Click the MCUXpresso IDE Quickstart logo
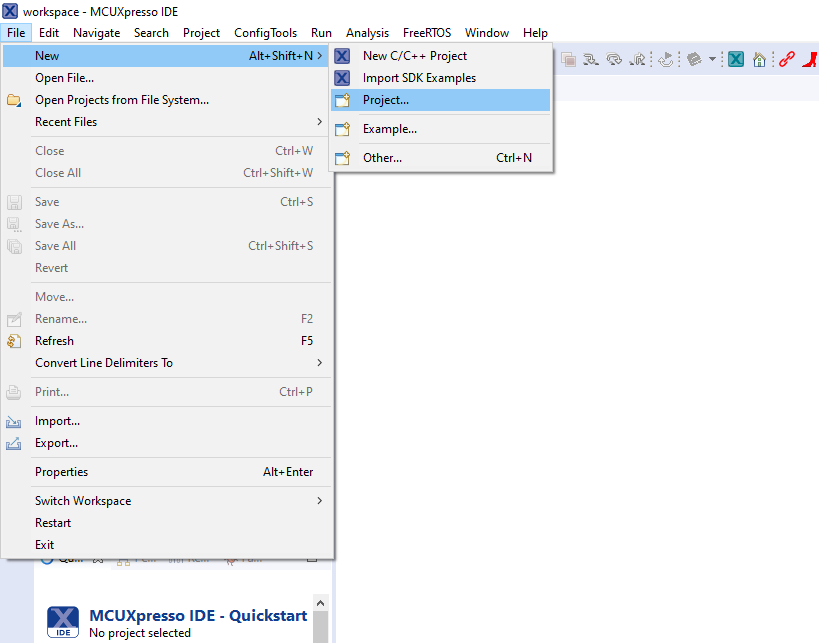 point(63,621)
